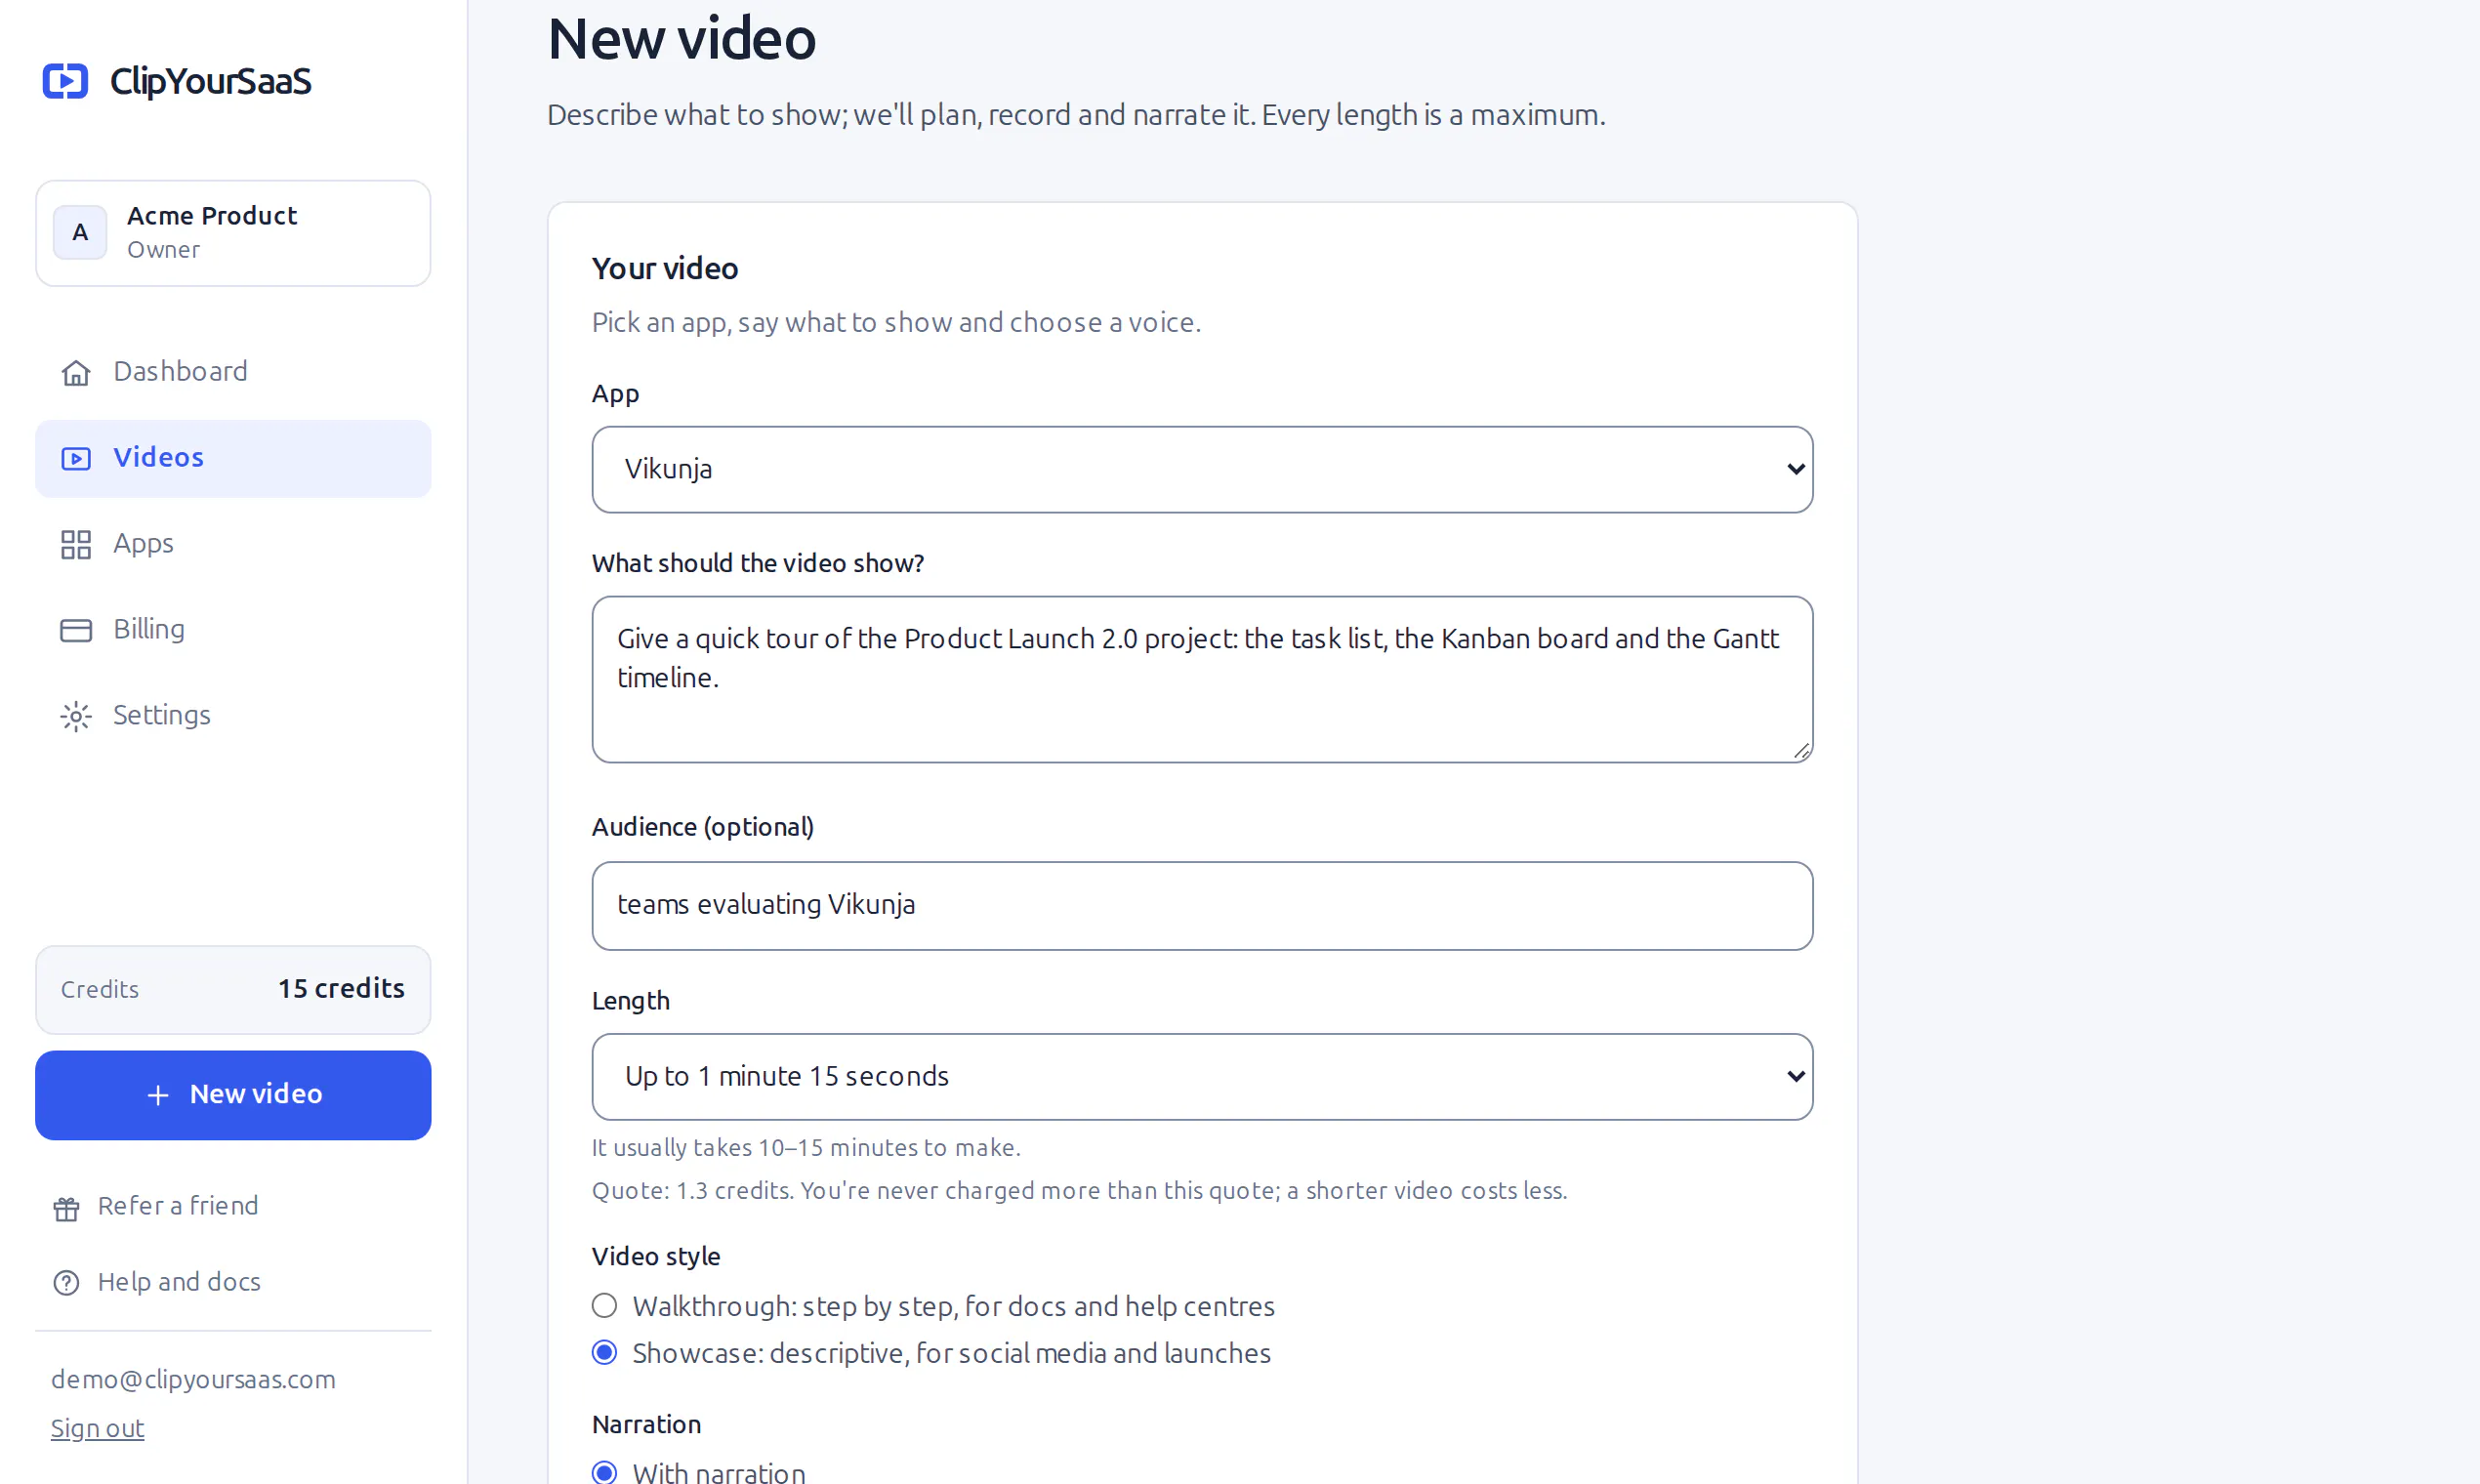Open the Dashboard page
The width and height of the screenshot is (2480, 1484).
(x=233, y=372)
